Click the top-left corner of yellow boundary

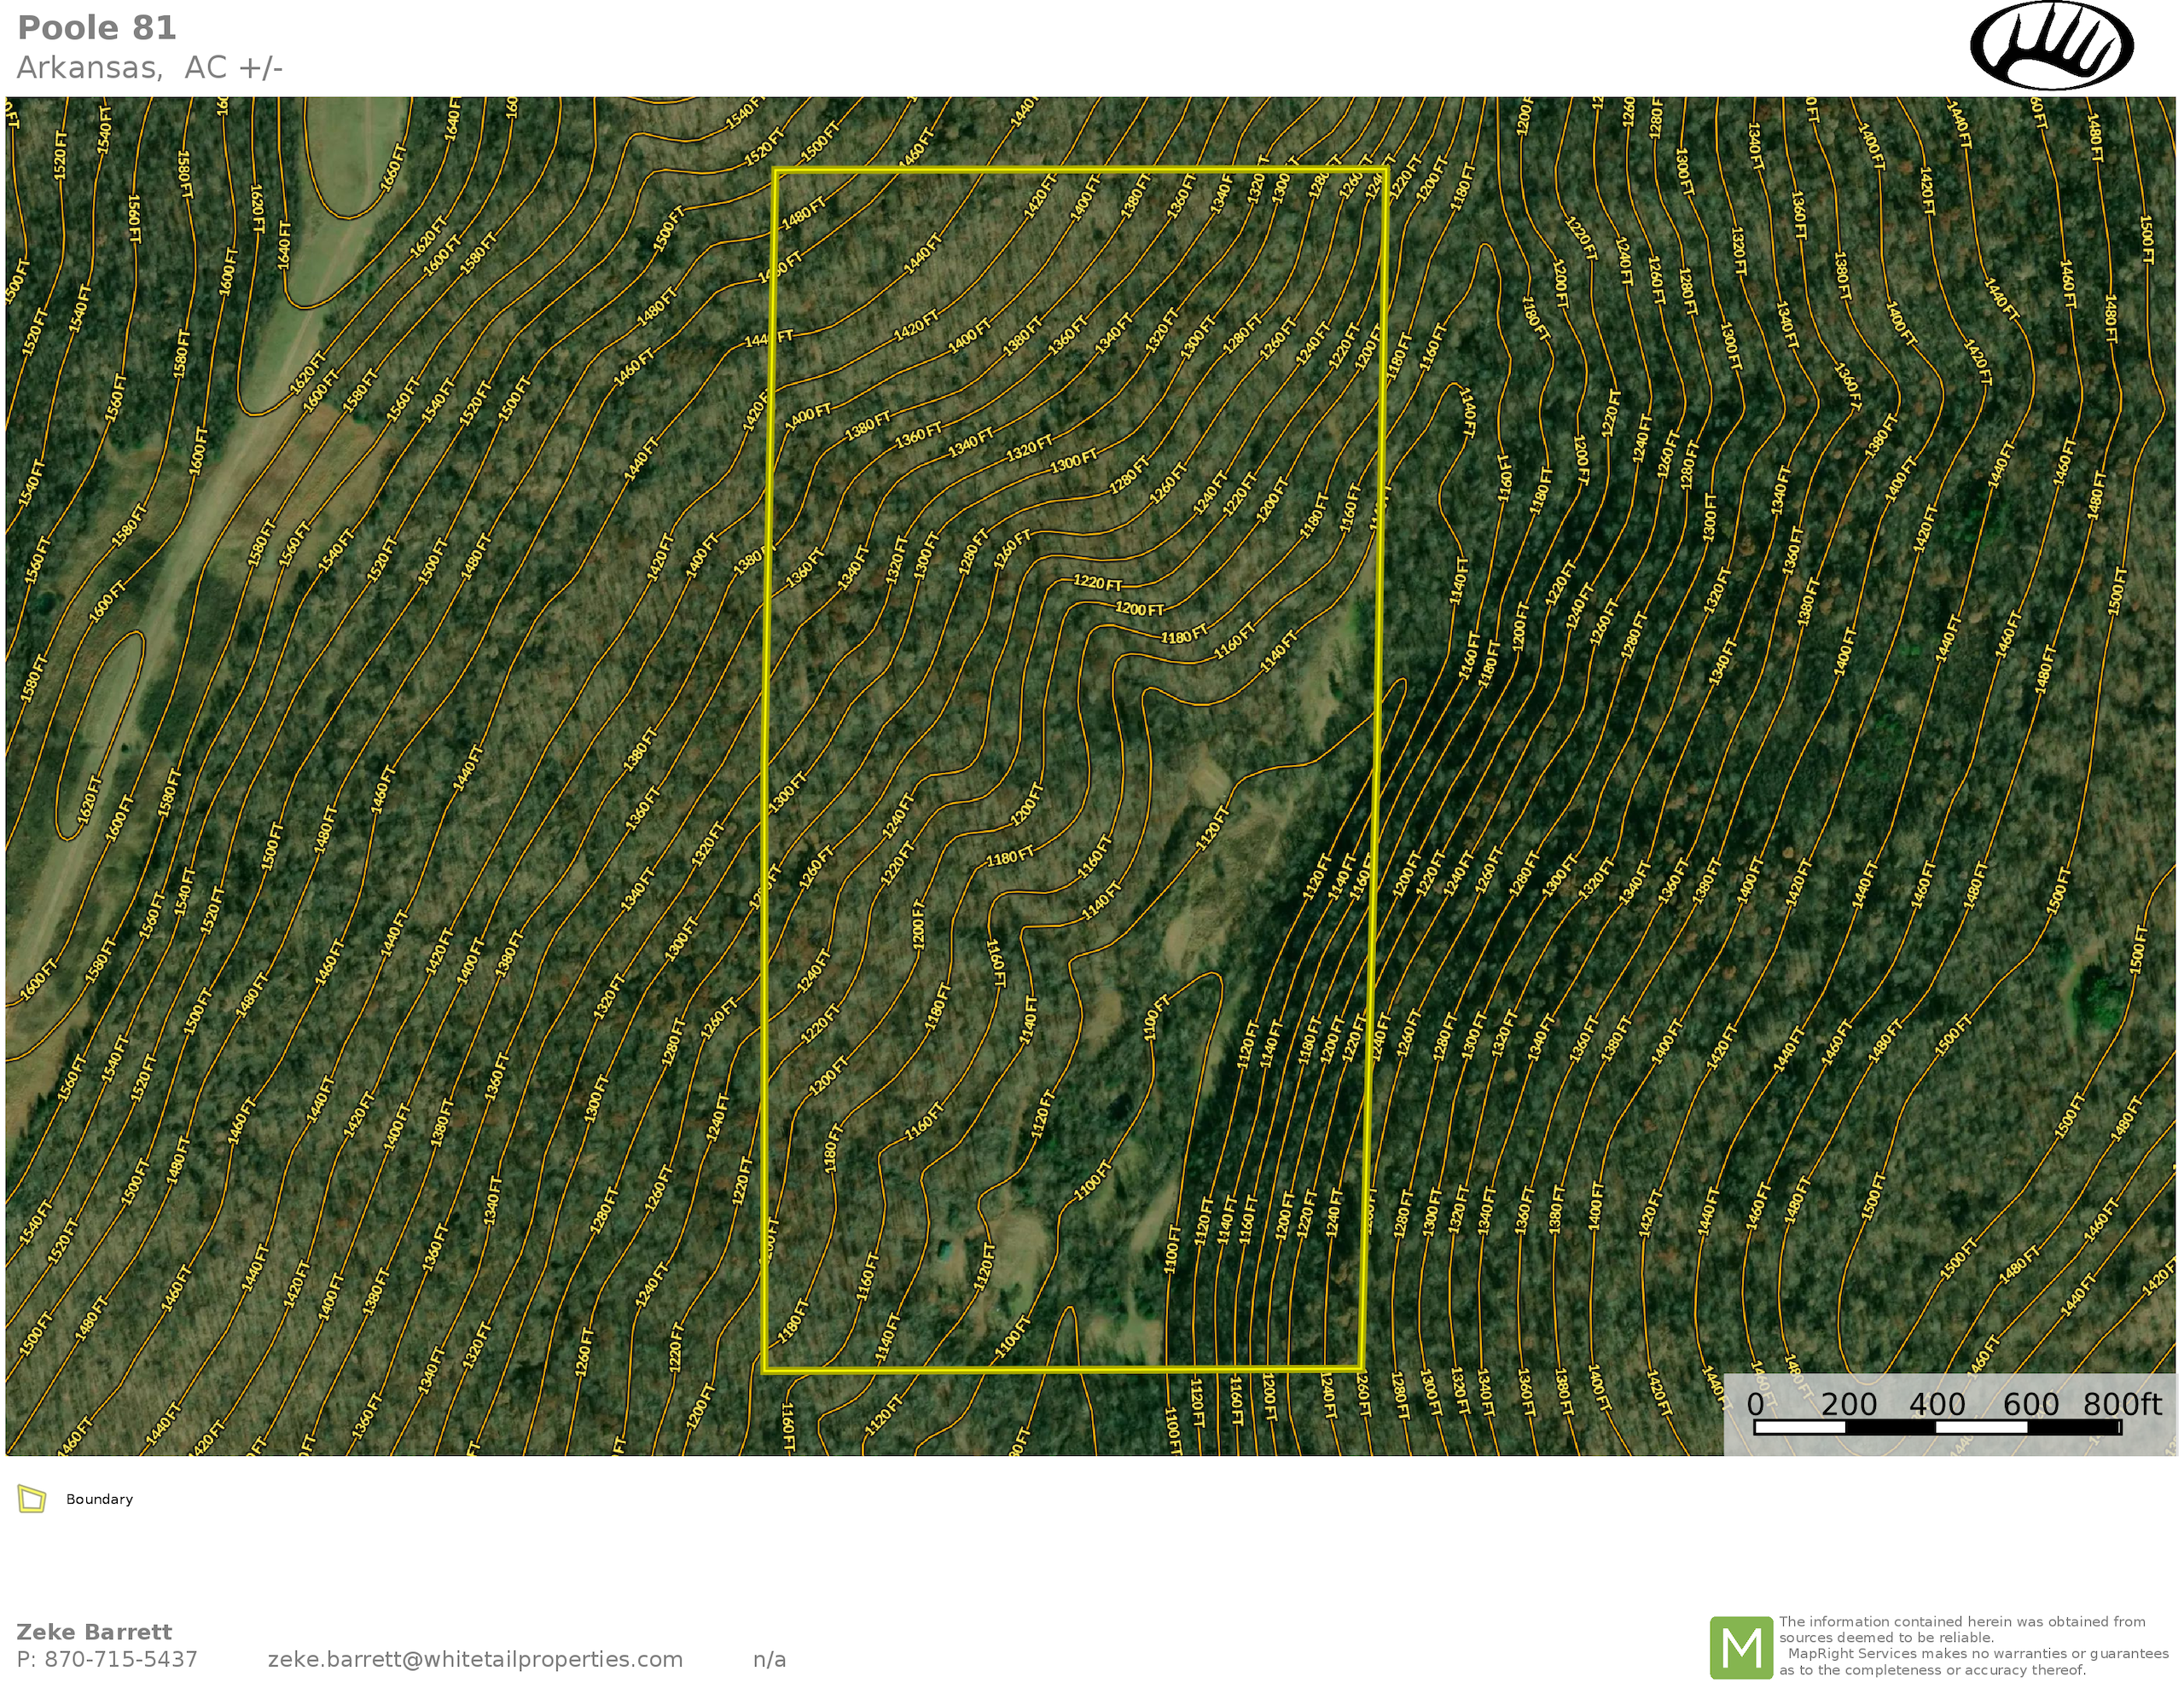[x=776, y=171]
